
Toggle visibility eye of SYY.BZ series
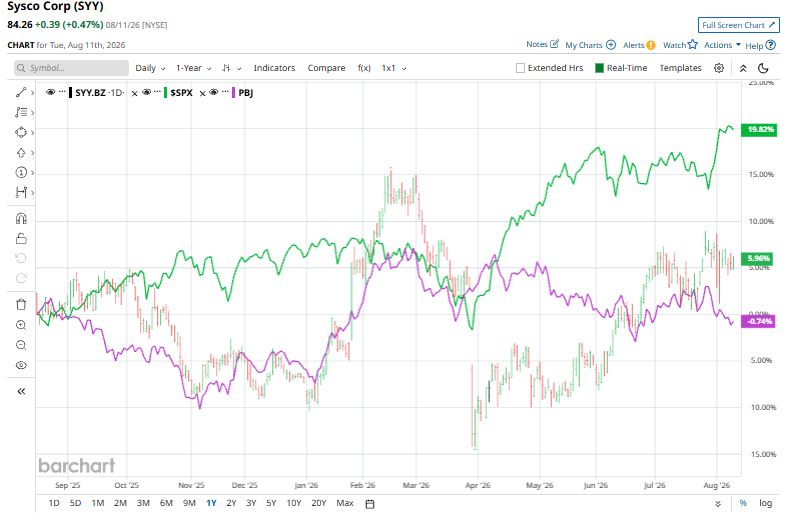pyautogui.click(x=50, y=92)
